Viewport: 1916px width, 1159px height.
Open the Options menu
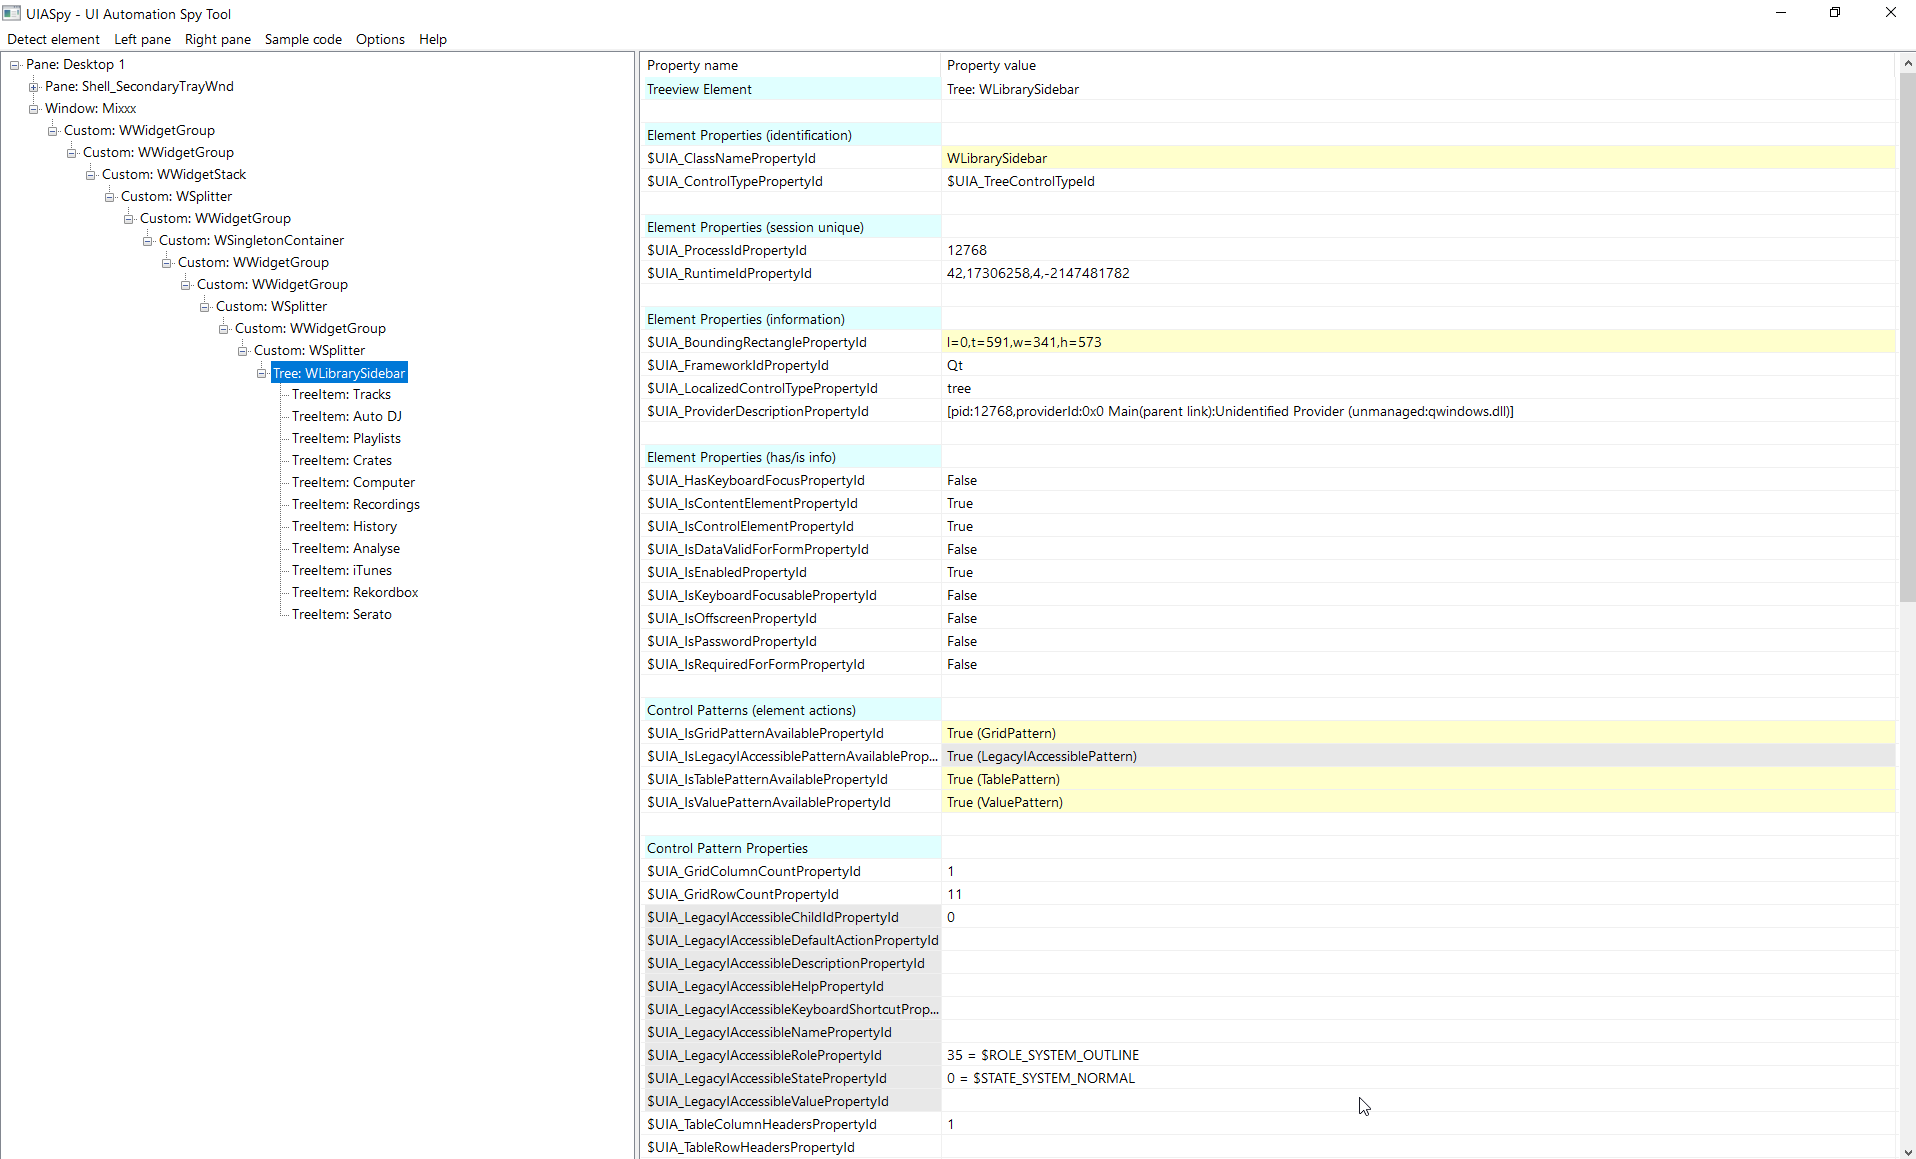[x=380, y=39]
